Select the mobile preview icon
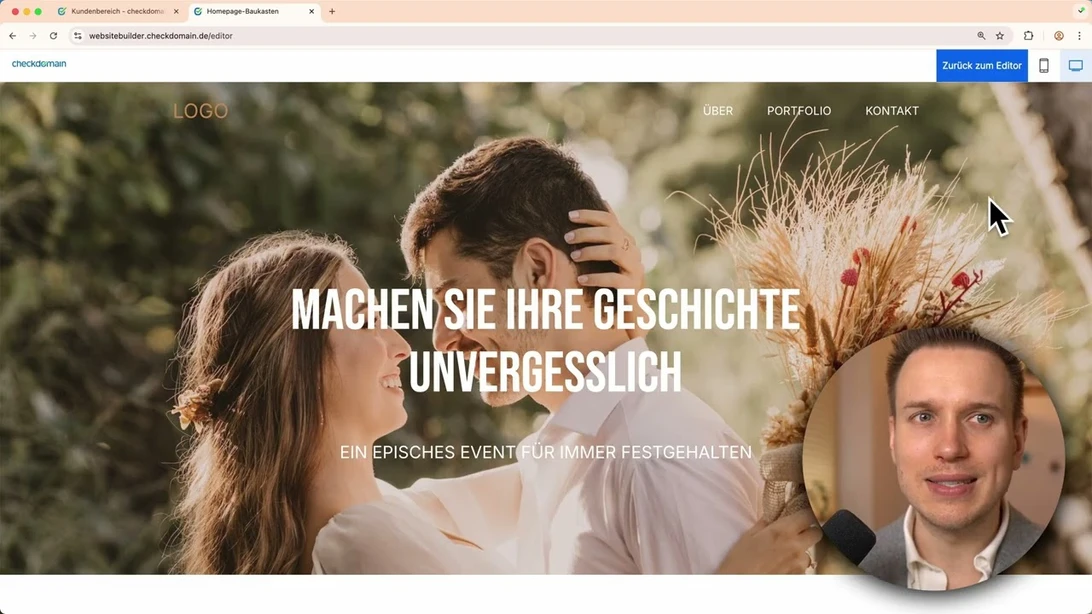The image size is (1092, 614). point(1043,65)
